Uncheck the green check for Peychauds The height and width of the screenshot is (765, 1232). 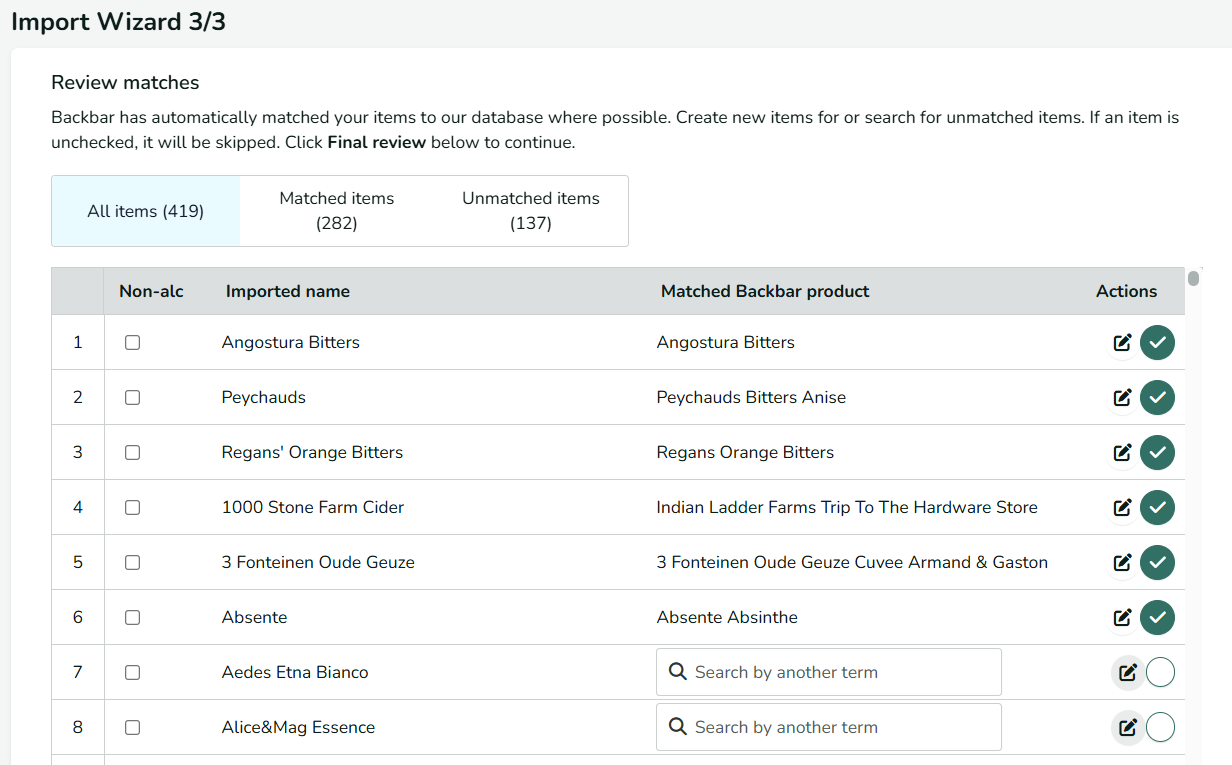pos(1158,398)
